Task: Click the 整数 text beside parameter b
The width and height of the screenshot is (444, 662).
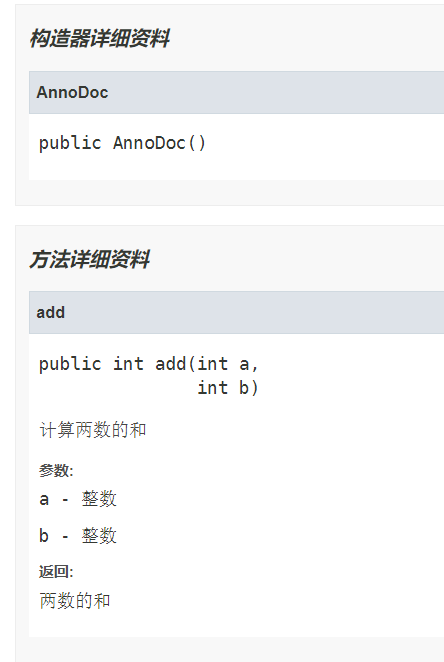Action: tap(99, 535)
